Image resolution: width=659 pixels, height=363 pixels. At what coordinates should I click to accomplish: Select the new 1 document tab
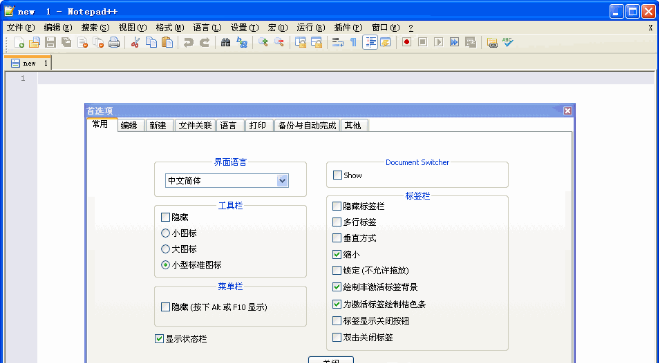point(28,63)
